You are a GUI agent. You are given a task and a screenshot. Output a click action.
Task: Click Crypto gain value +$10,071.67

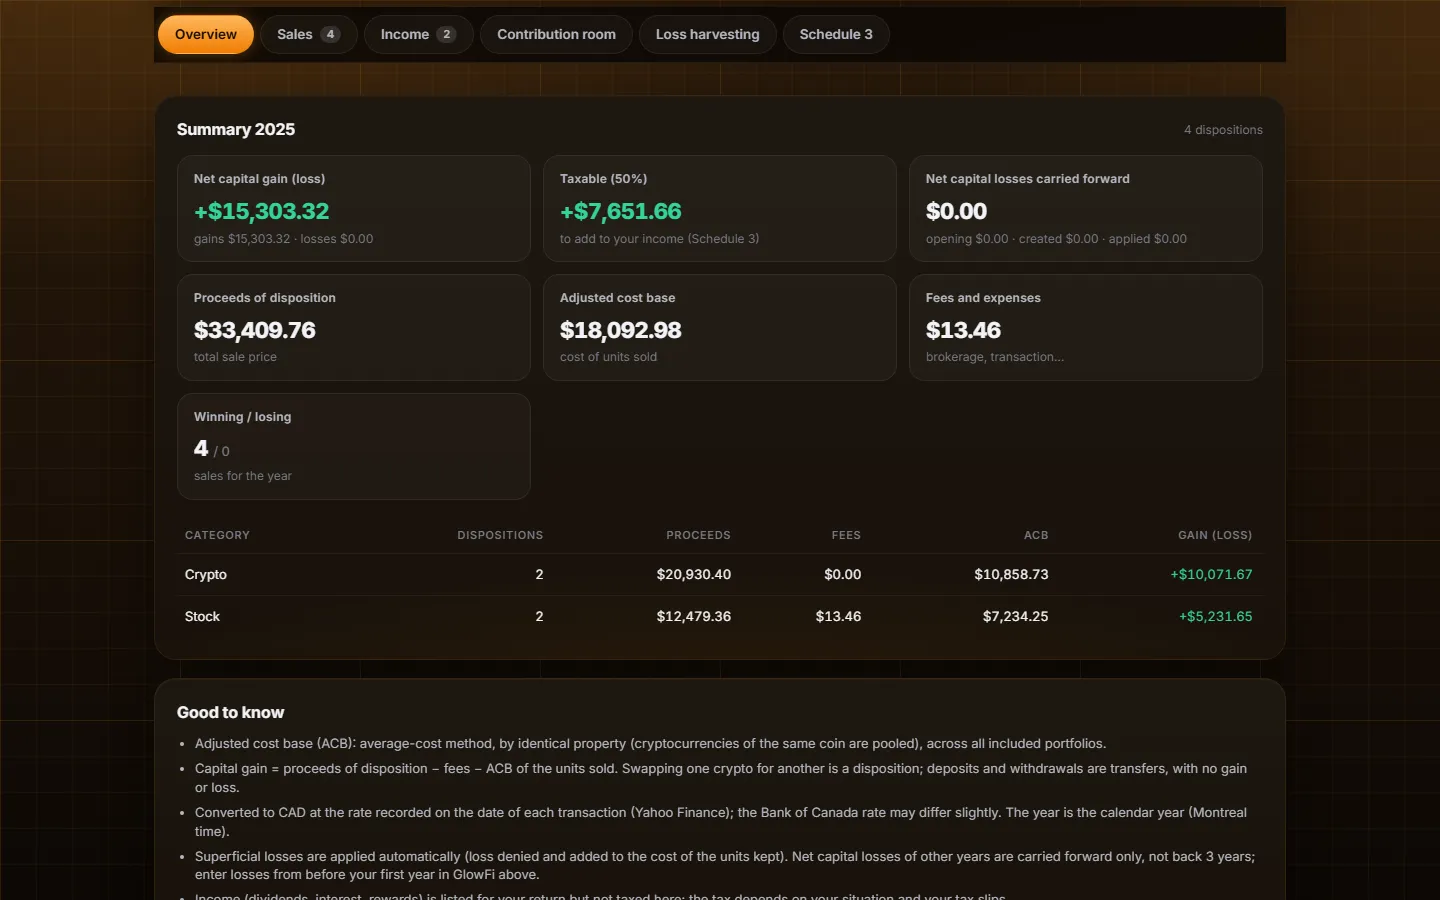click(1211, 575)
